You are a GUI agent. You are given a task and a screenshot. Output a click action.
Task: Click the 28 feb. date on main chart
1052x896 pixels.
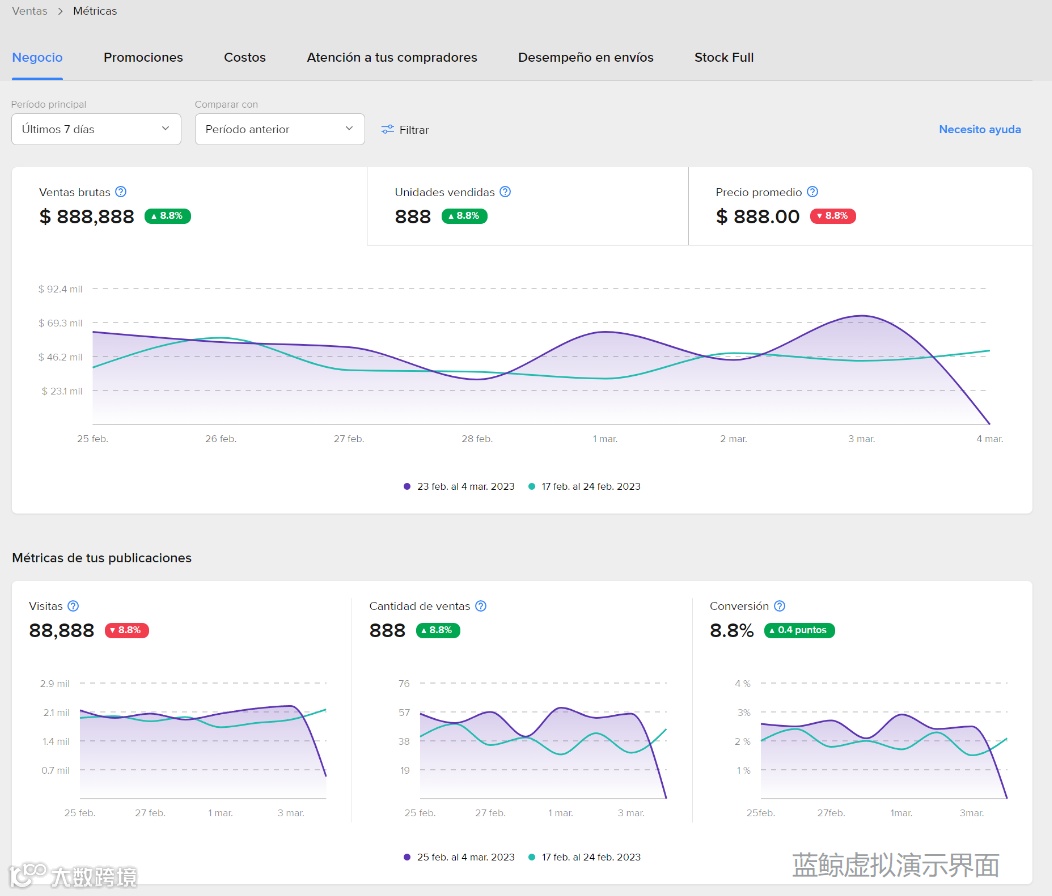pos(477,439)
